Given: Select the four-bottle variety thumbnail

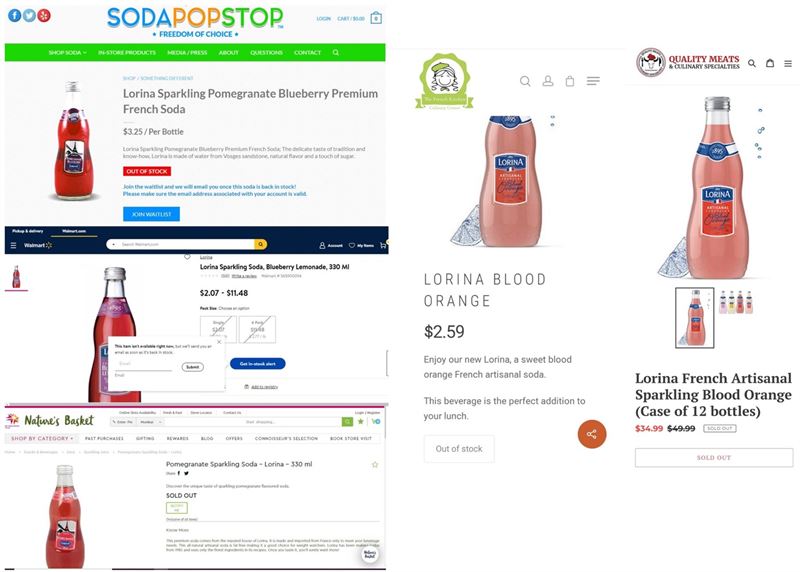Looking at the screenshot, I should point(736,302).
